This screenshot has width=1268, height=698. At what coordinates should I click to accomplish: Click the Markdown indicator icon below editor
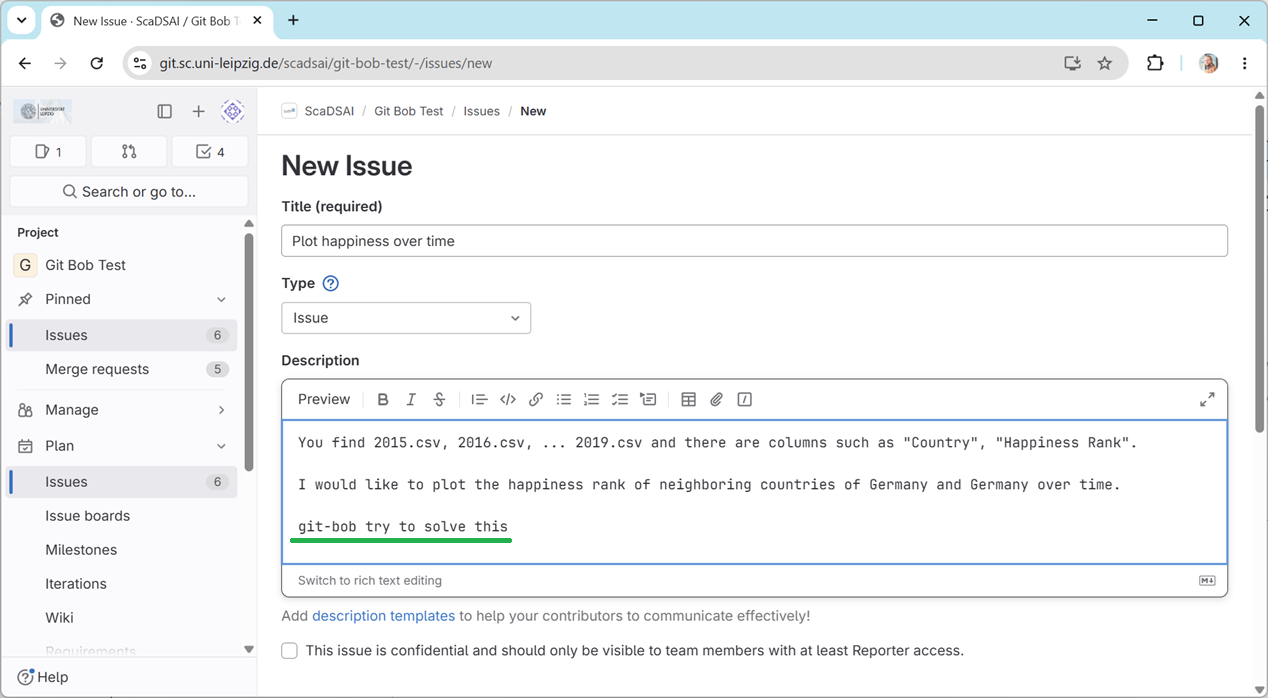point(1207,581)
